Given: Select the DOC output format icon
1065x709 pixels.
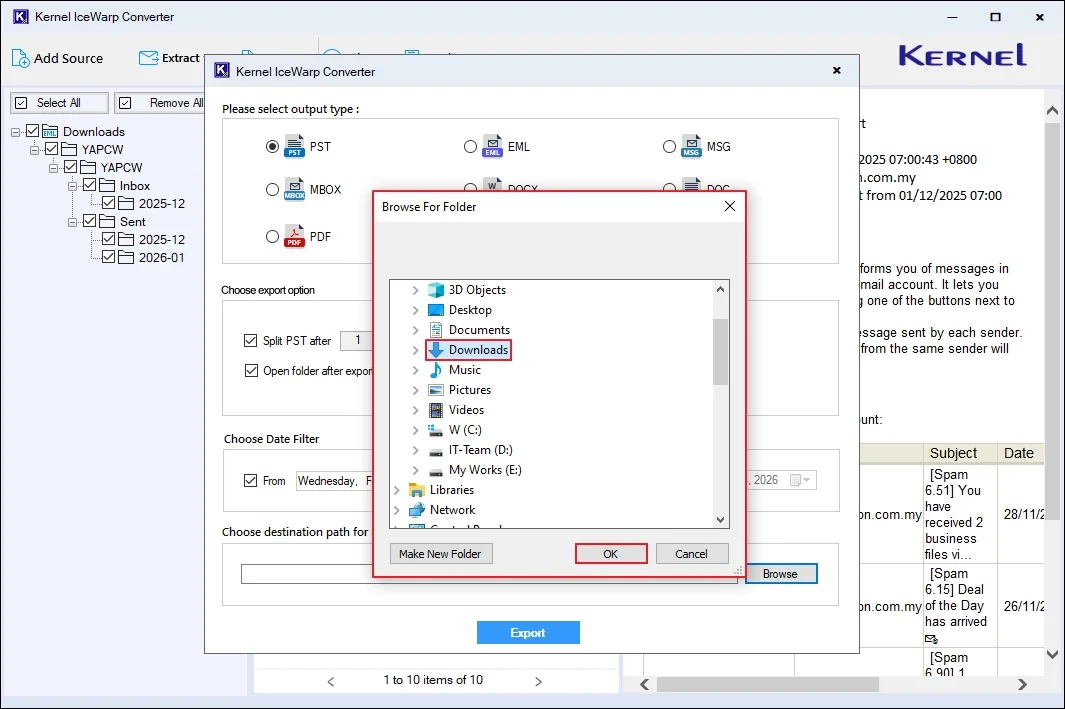Looking at the screenshot, I should coord(690,189).
